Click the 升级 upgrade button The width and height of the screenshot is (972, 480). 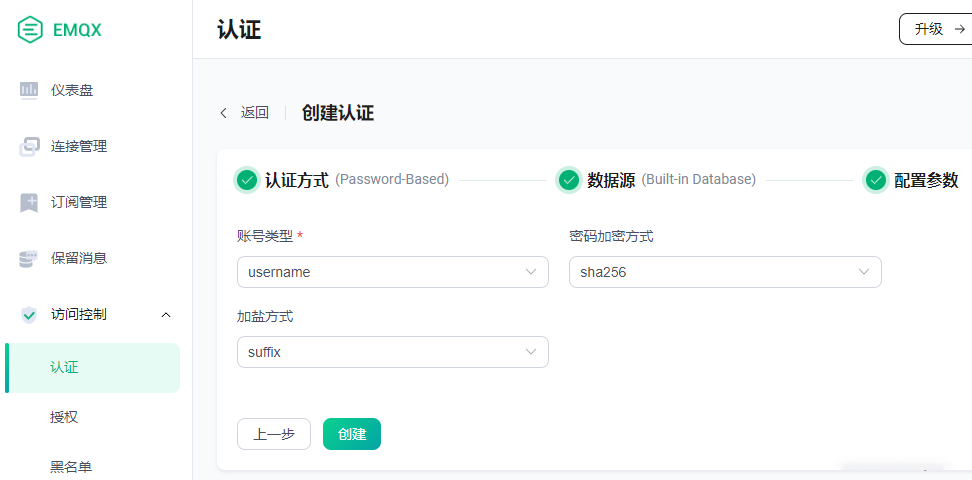click(x=936, y=29)
